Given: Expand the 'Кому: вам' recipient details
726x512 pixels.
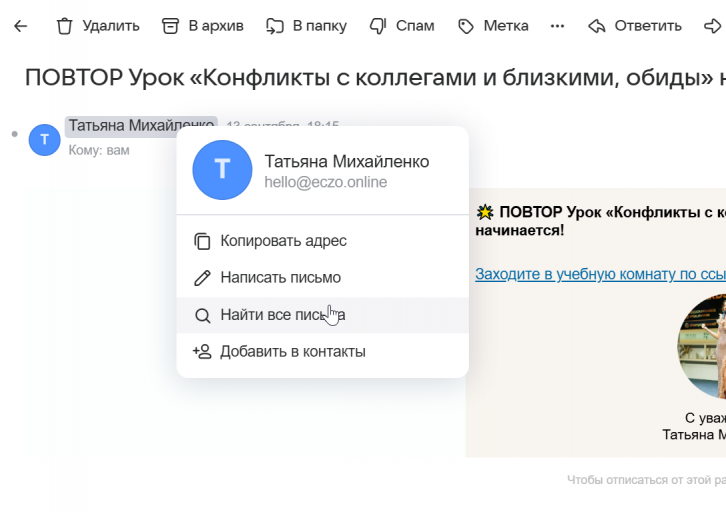Looking at the screenshot, I should pos(99,150).
